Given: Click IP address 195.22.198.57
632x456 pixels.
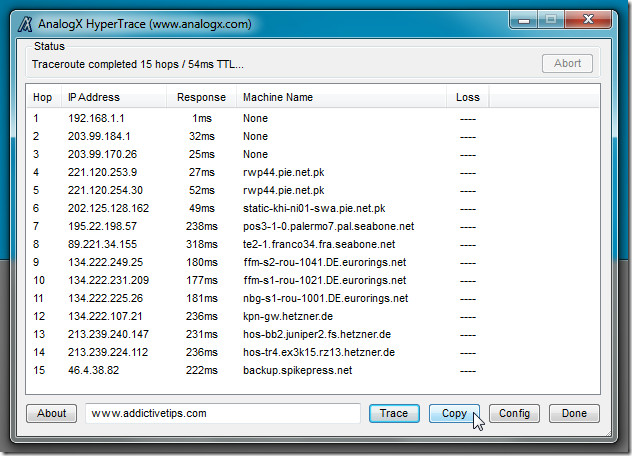Looking at the screenshot, I should (x=102, y=227).
